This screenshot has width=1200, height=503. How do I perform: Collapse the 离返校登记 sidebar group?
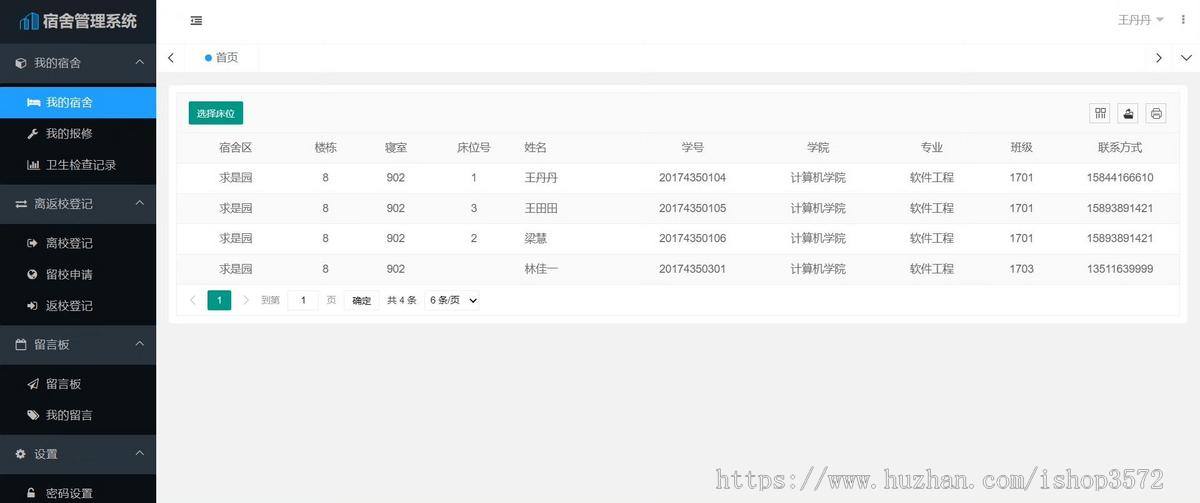pos(139,203)
